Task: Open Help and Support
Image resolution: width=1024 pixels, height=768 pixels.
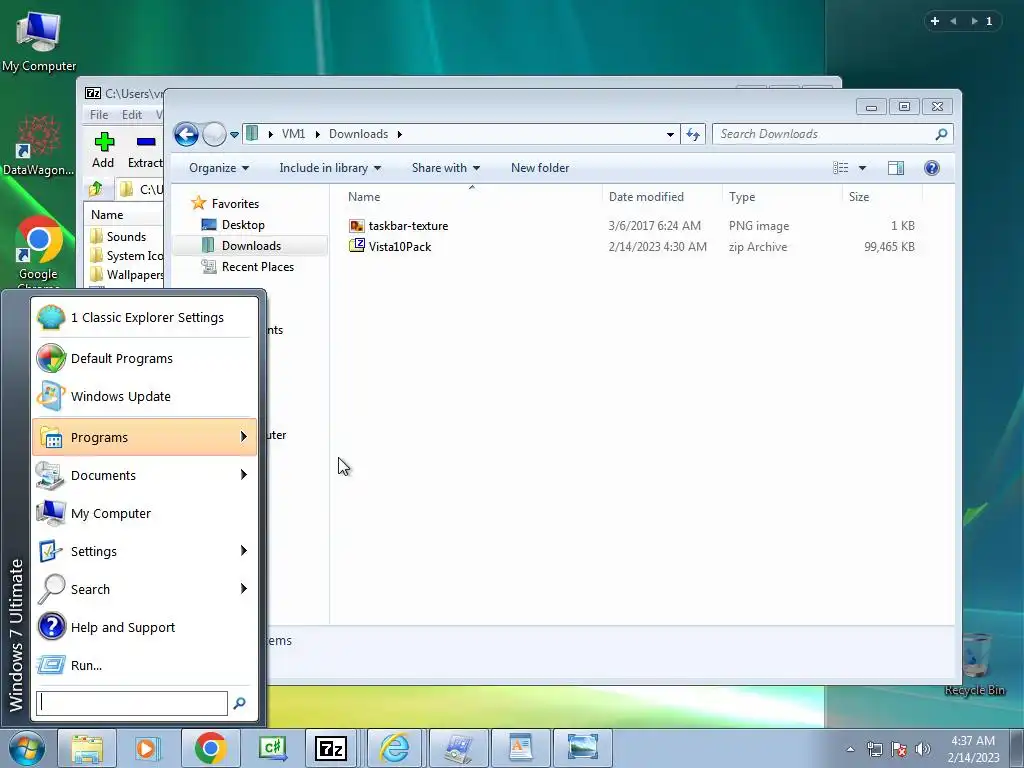Action: pyautogui.click(x=144, y=627)
